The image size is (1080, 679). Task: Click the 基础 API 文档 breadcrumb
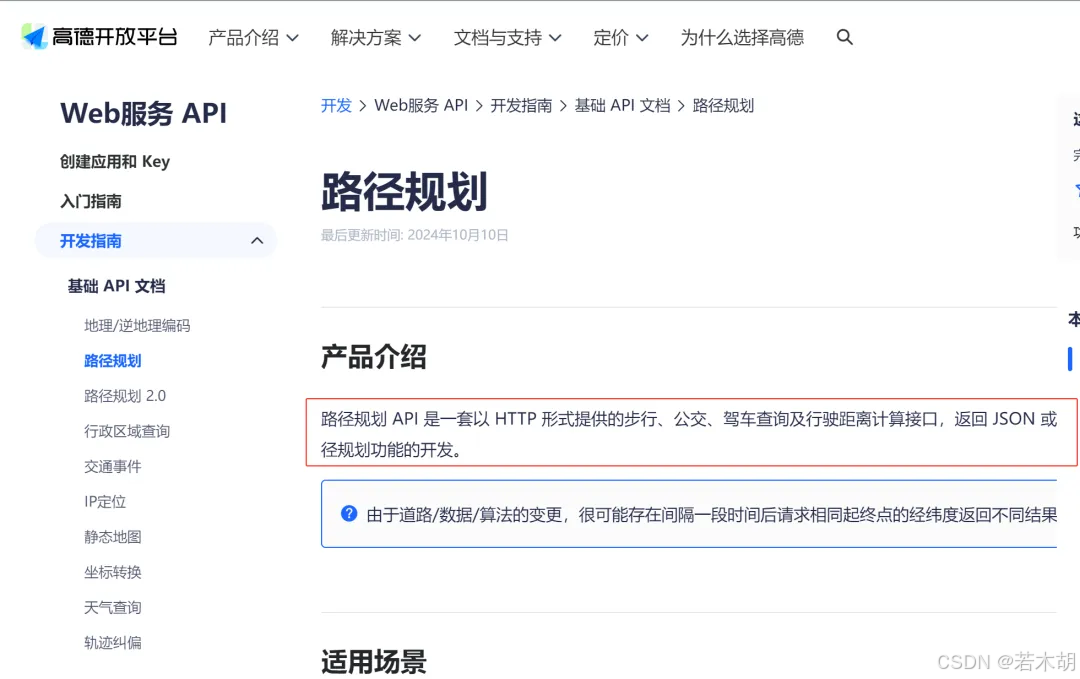pyautogui.click(x=623, y=105)
